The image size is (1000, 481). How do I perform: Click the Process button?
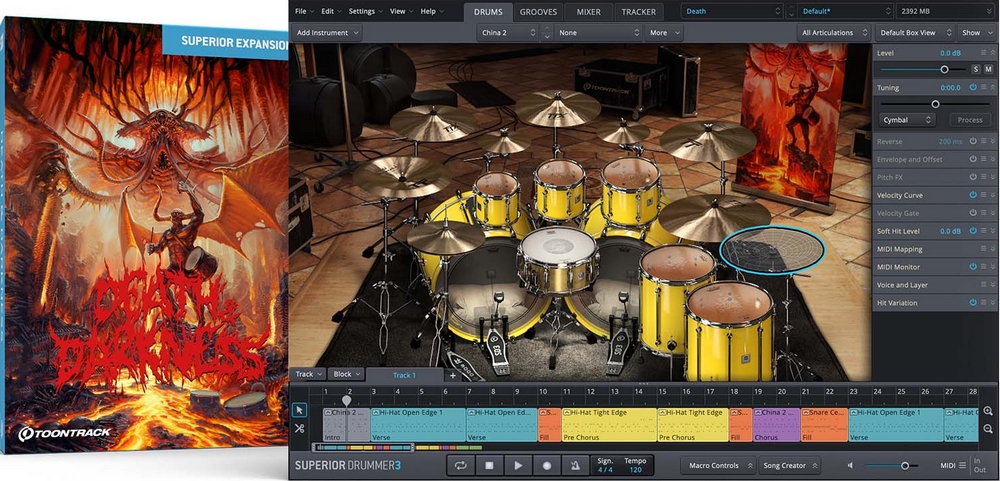tap(970, 120)
